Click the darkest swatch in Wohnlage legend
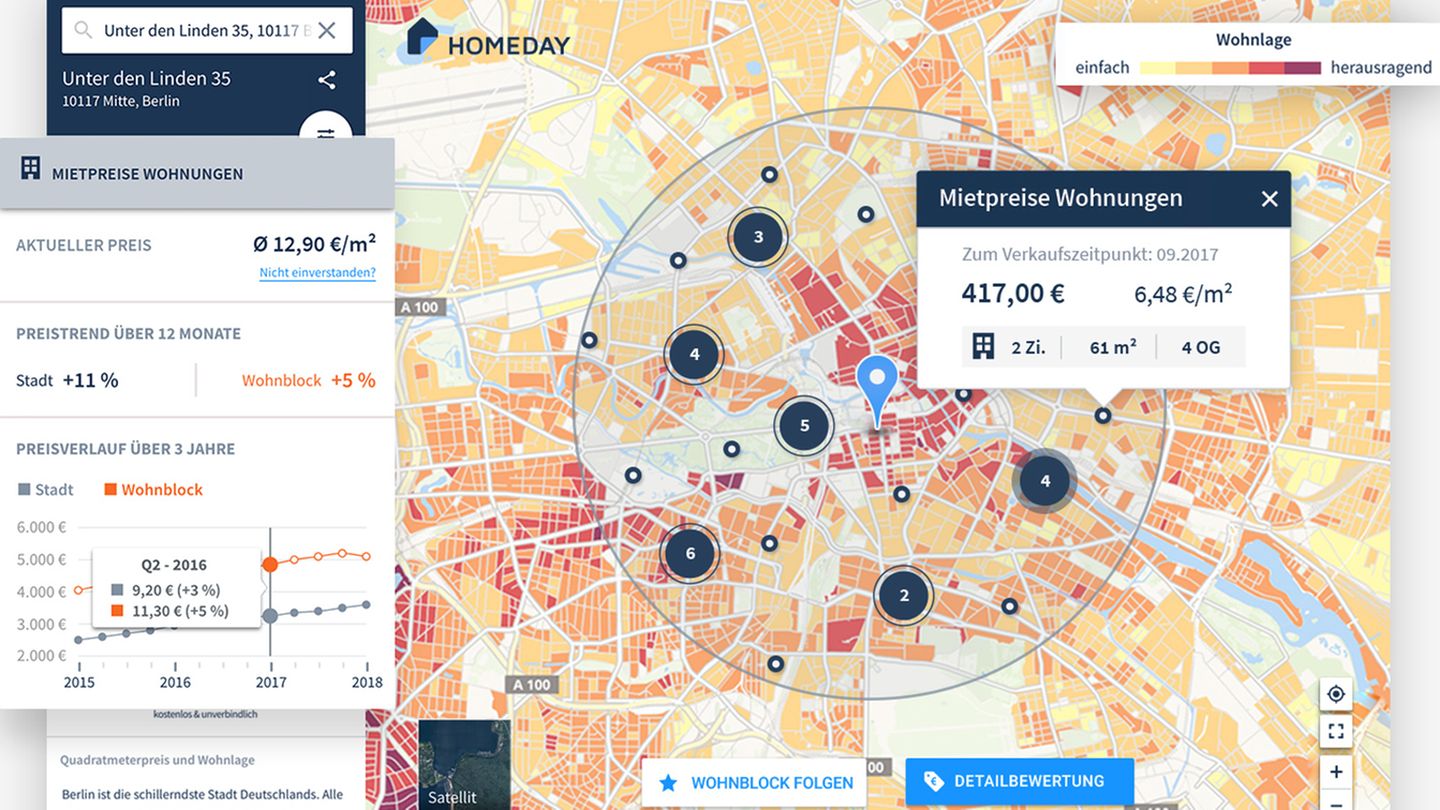The height and width of the screenshot is (810, 1440). (1303, 68)
